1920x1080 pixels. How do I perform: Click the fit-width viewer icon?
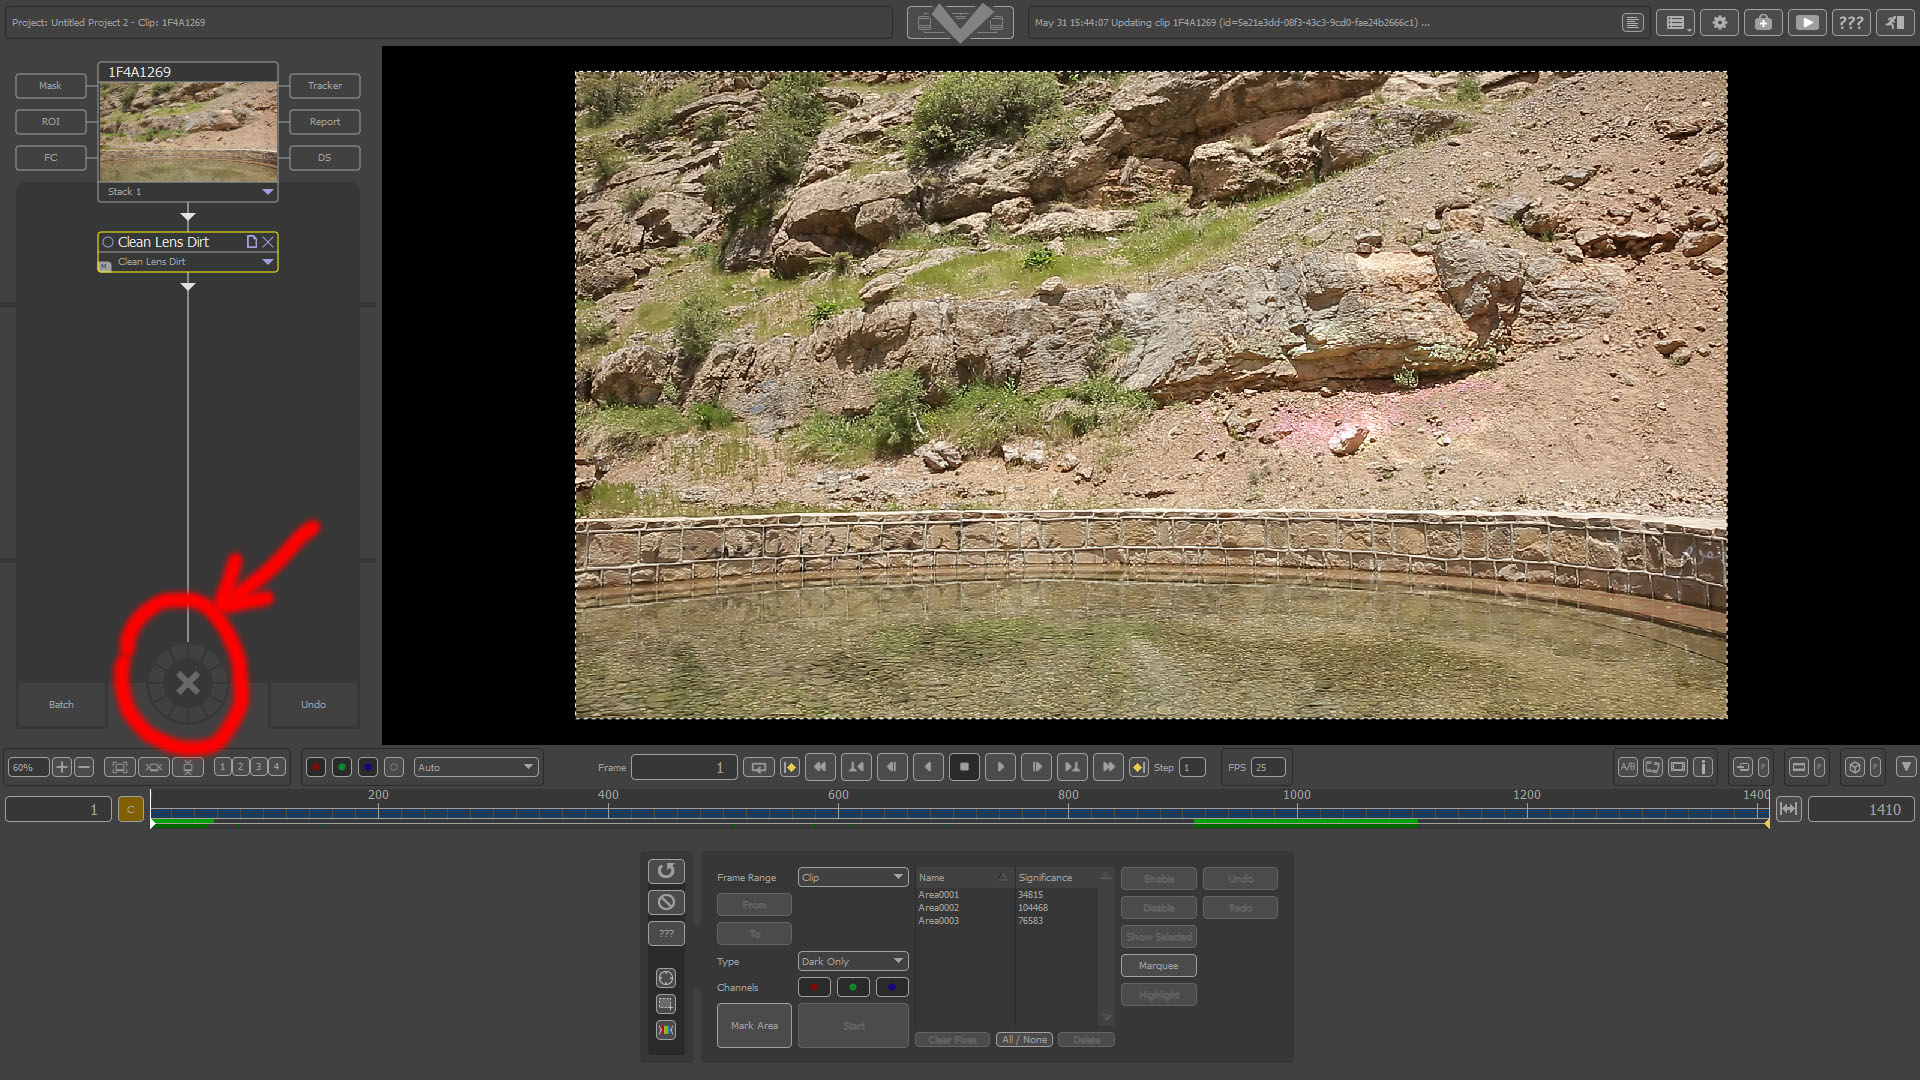click(x=154, y=768)
